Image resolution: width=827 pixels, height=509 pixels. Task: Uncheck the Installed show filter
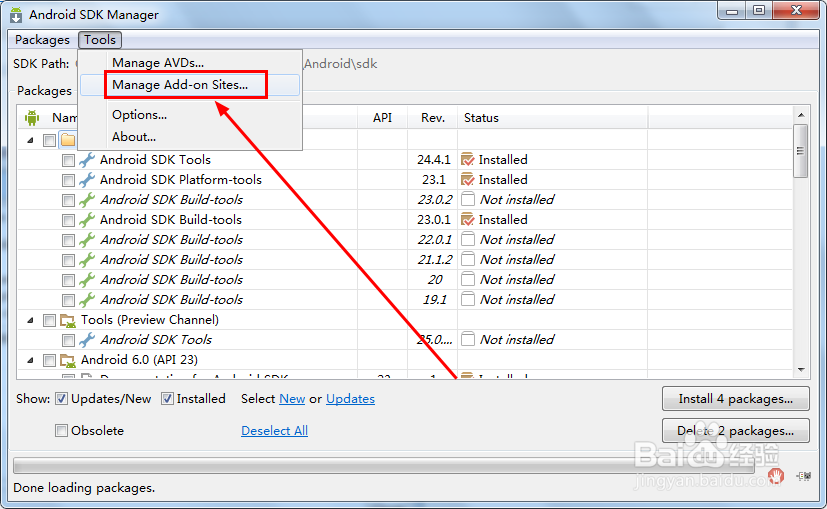coord(167,399)
